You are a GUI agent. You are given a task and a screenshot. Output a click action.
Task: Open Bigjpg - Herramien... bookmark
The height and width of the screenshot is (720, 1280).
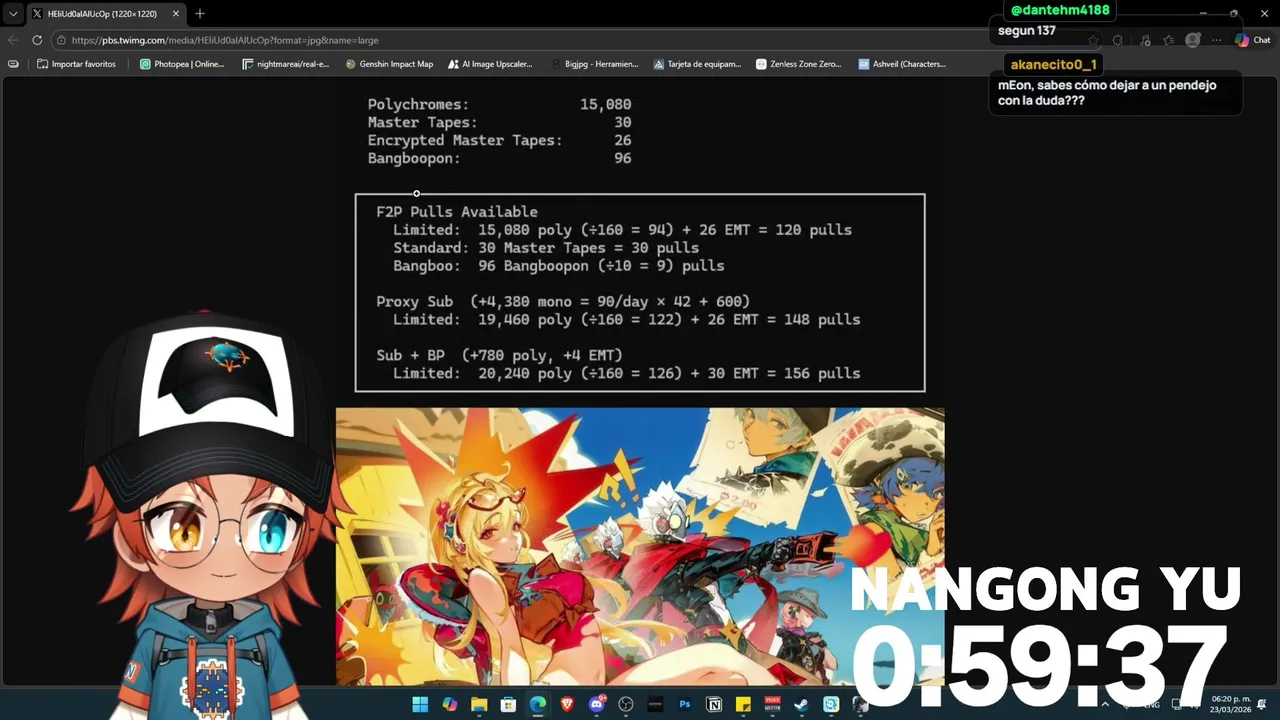(x=594, y=64)
